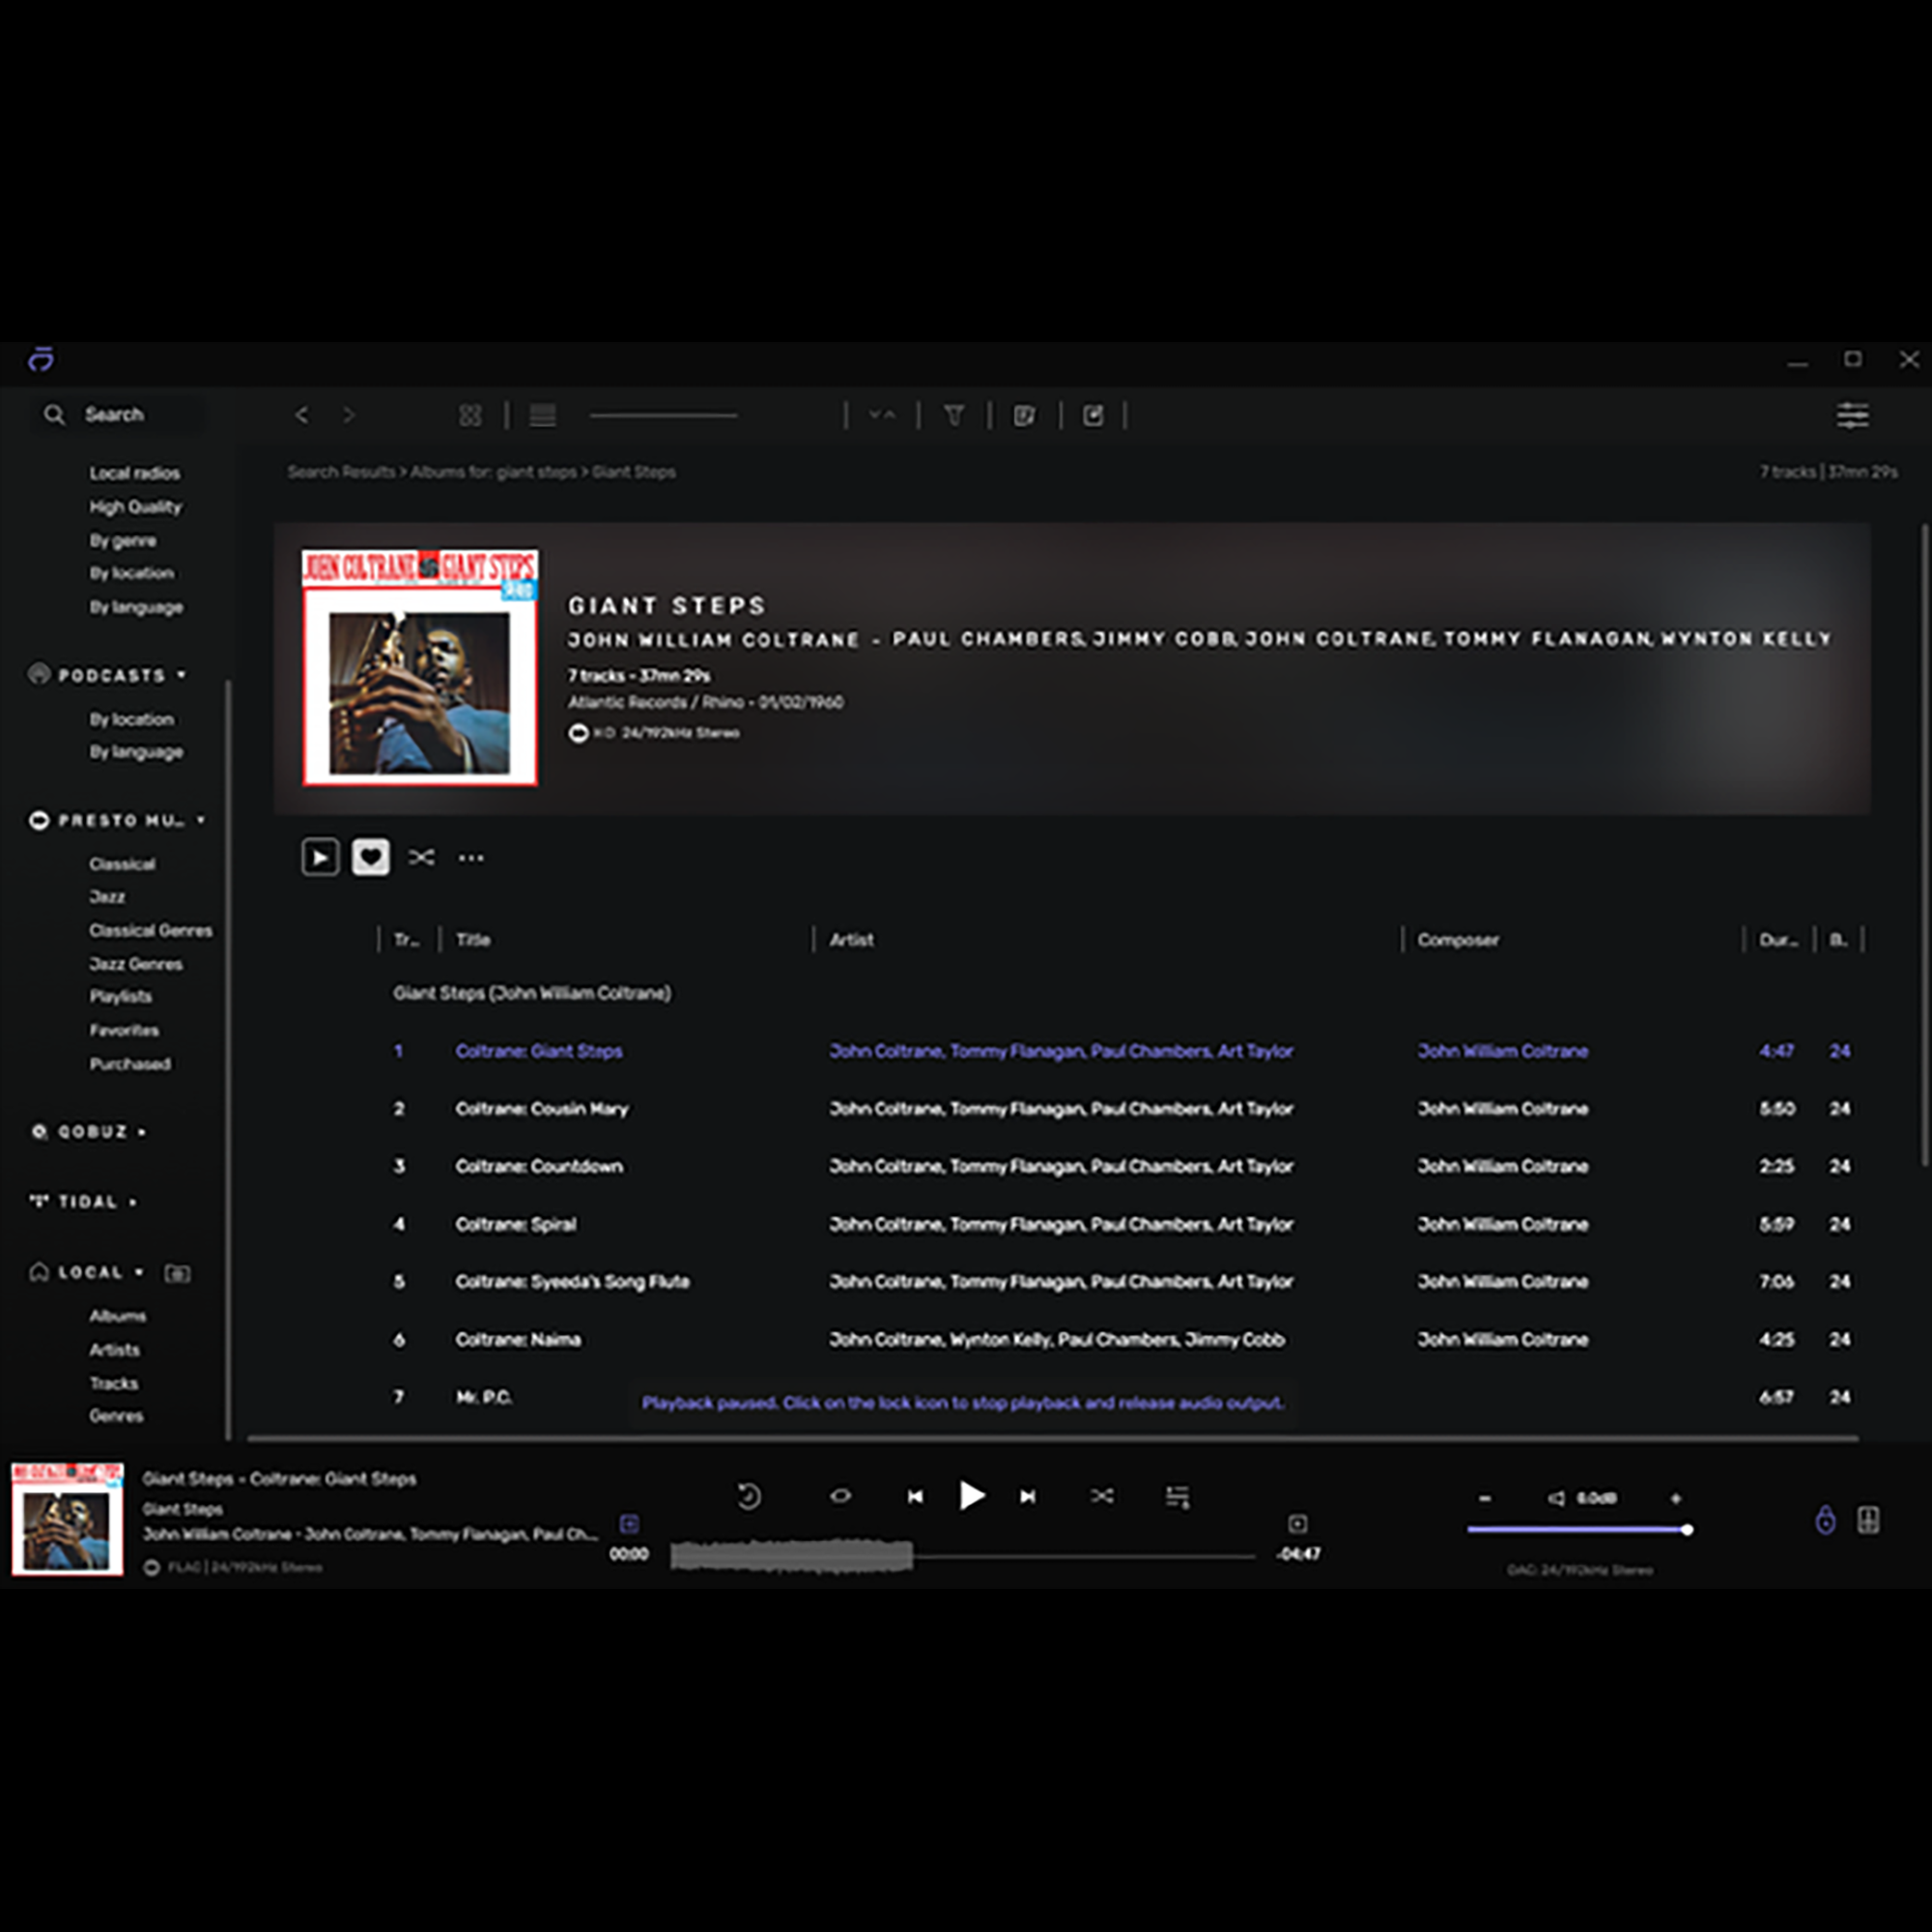Viewport: 1932px width, 1932px height.
Task: Click the filter funnel icon in toolbar
Action: point(954,415)
